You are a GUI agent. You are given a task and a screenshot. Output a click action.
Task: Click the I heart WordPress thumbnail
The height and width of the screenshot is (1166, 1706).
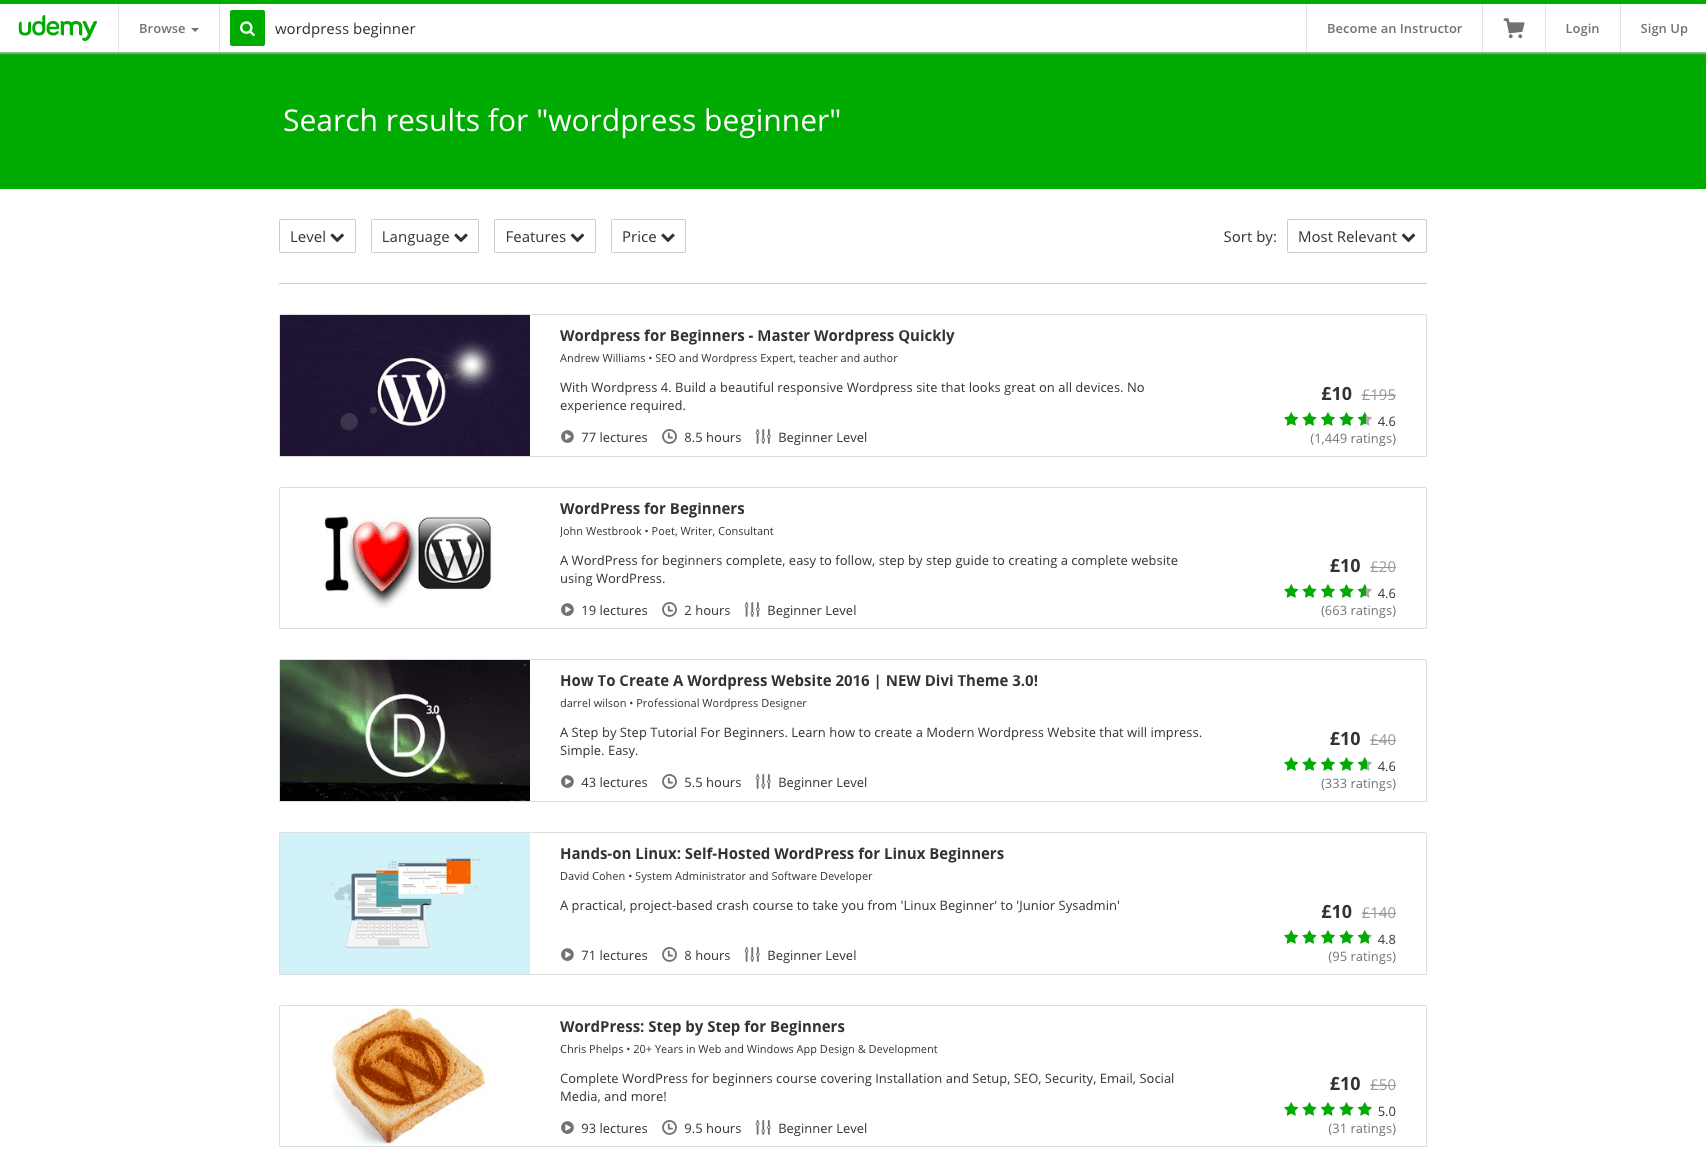405,558
